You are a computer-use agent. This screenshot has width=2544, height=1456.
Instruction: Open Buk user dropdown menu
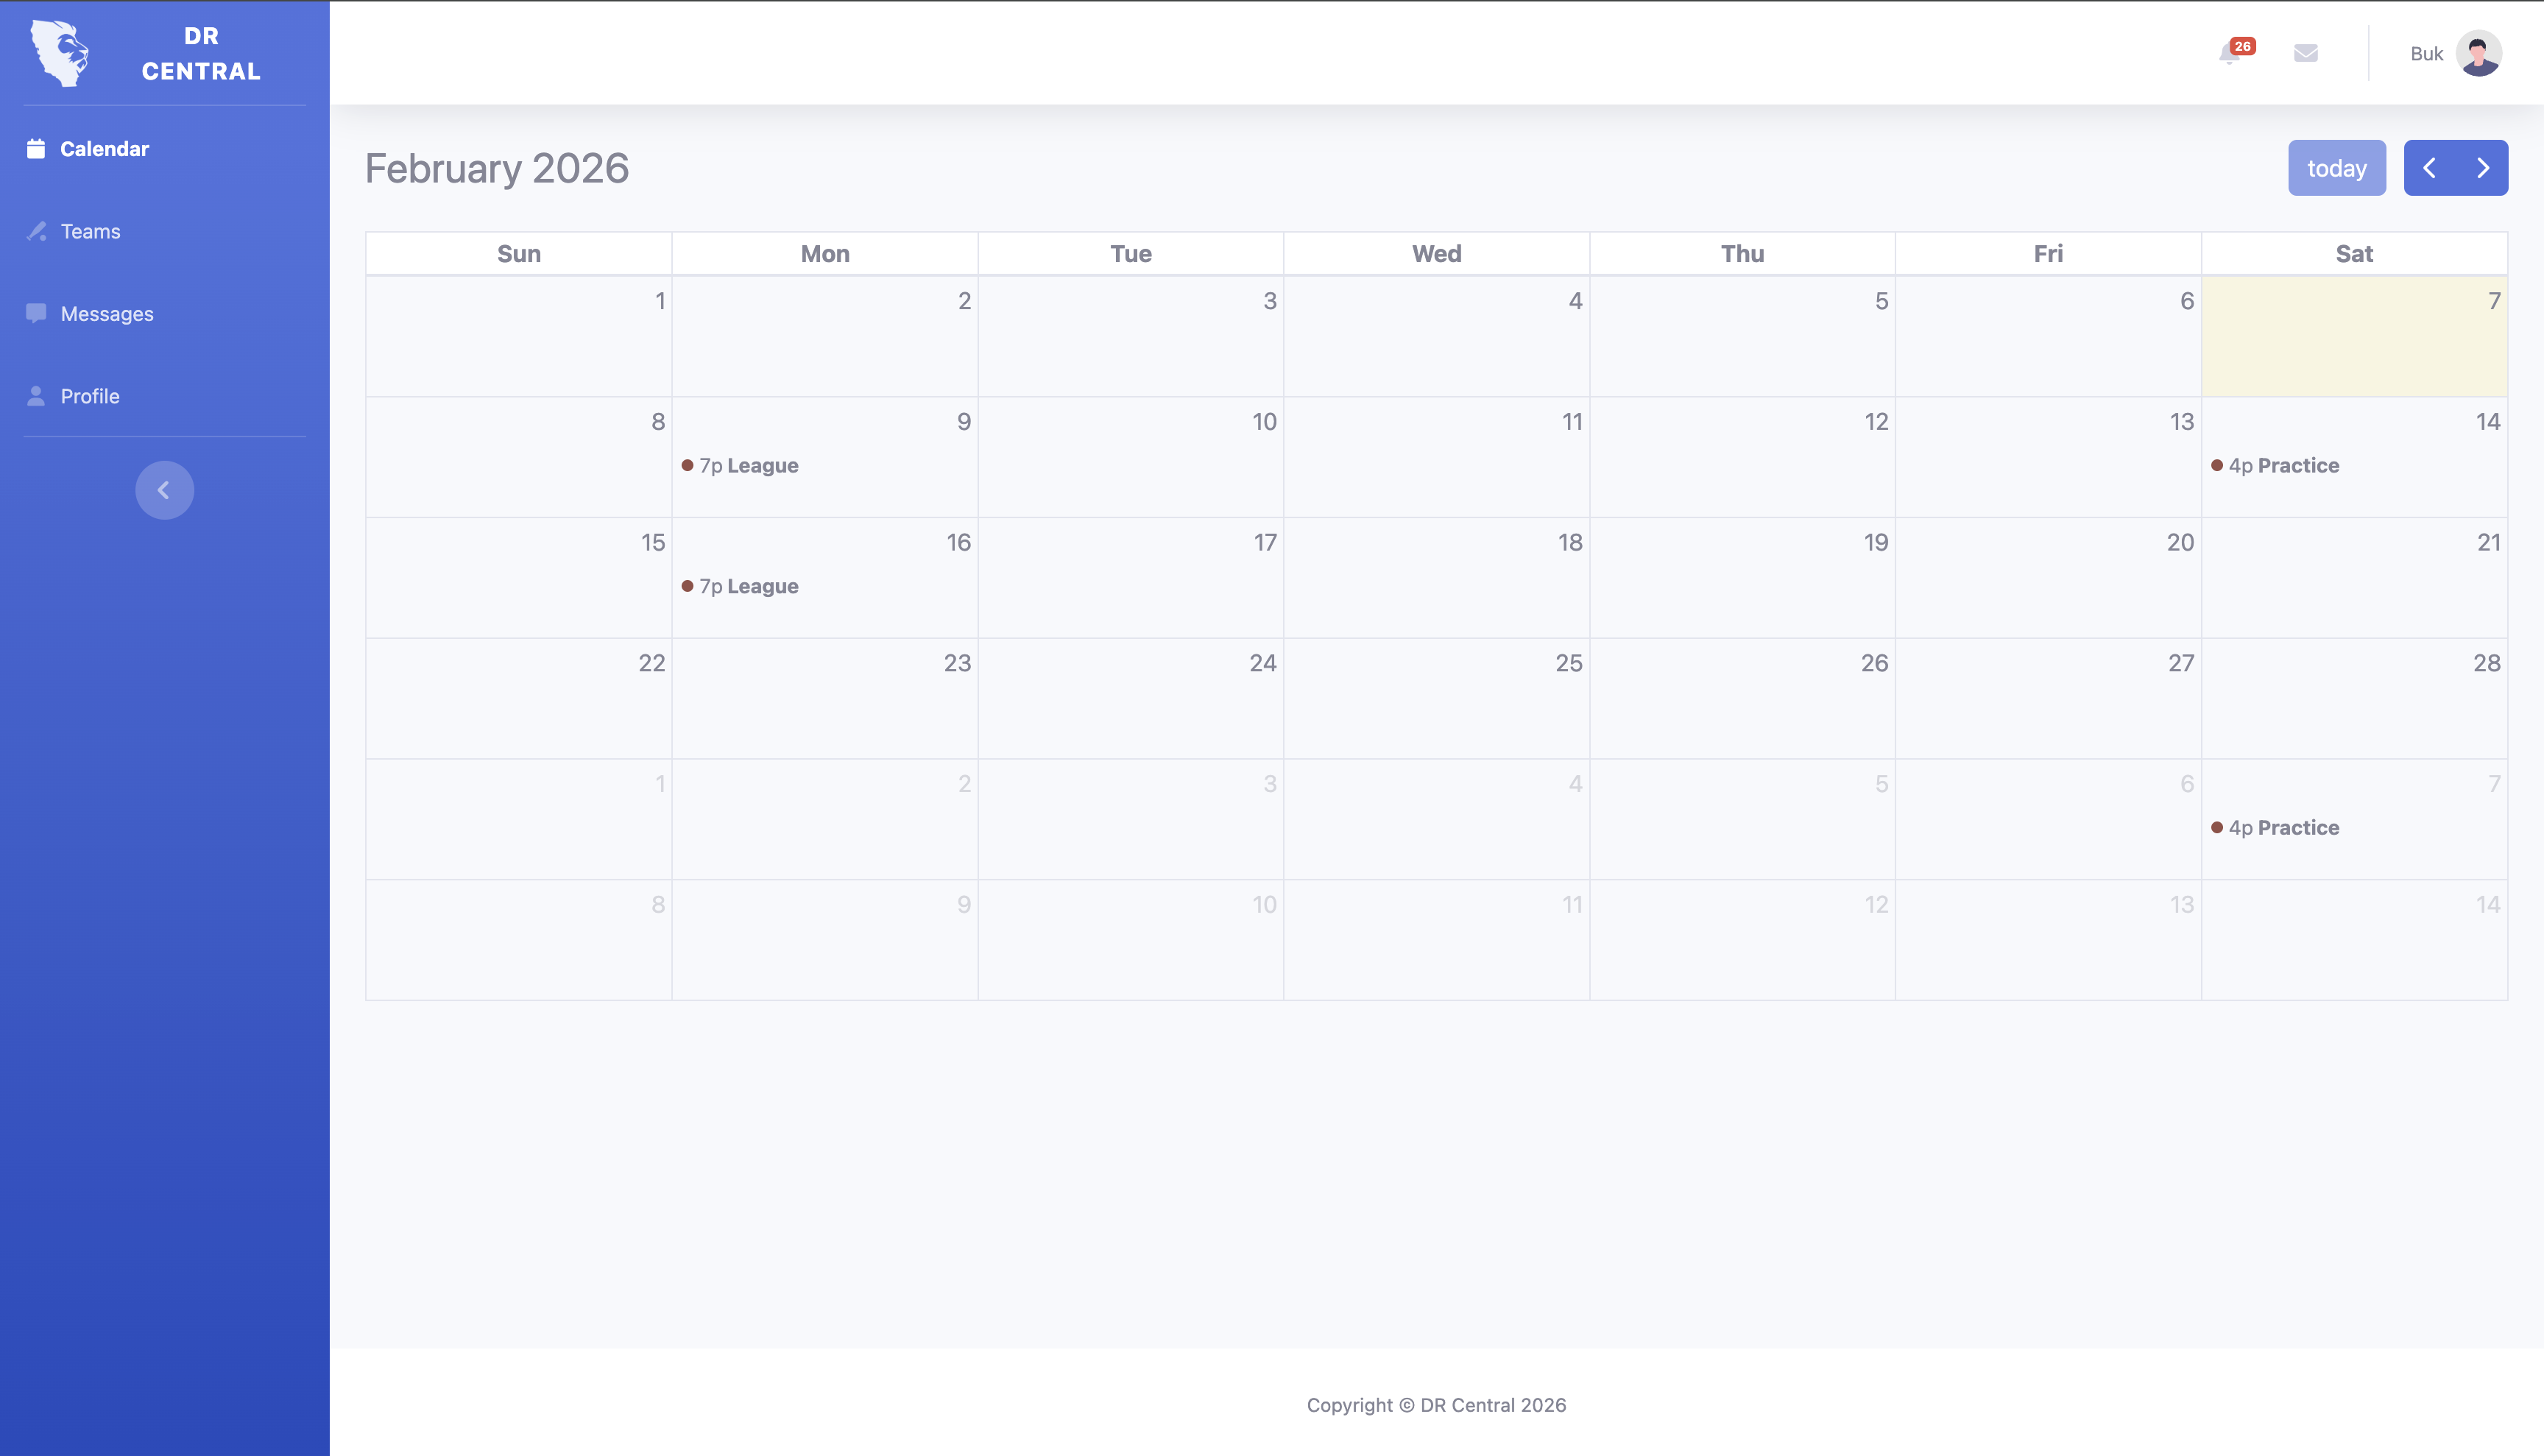(2426, 54)
